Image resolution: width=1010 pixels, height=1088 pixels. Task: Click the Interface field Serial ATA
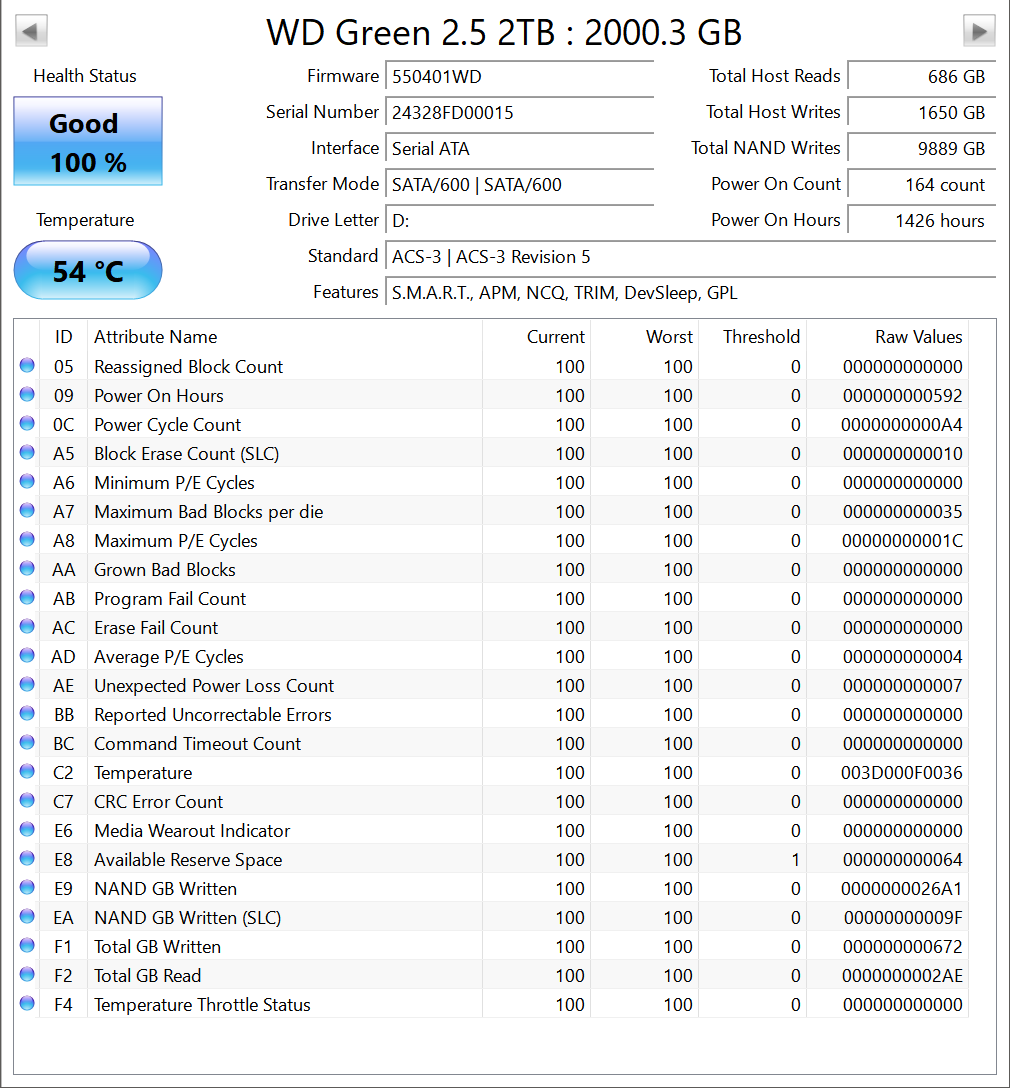pyautogui.click(x=520, y=148)
